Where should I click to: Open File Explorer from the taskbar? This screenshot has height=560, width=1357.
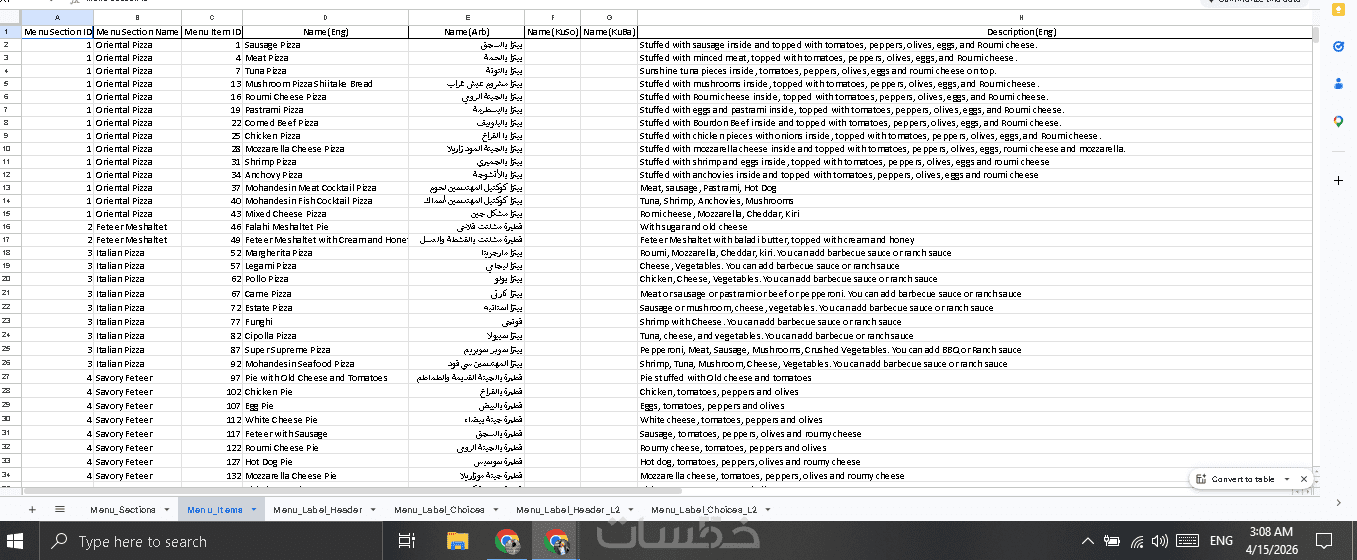(457, 541)
